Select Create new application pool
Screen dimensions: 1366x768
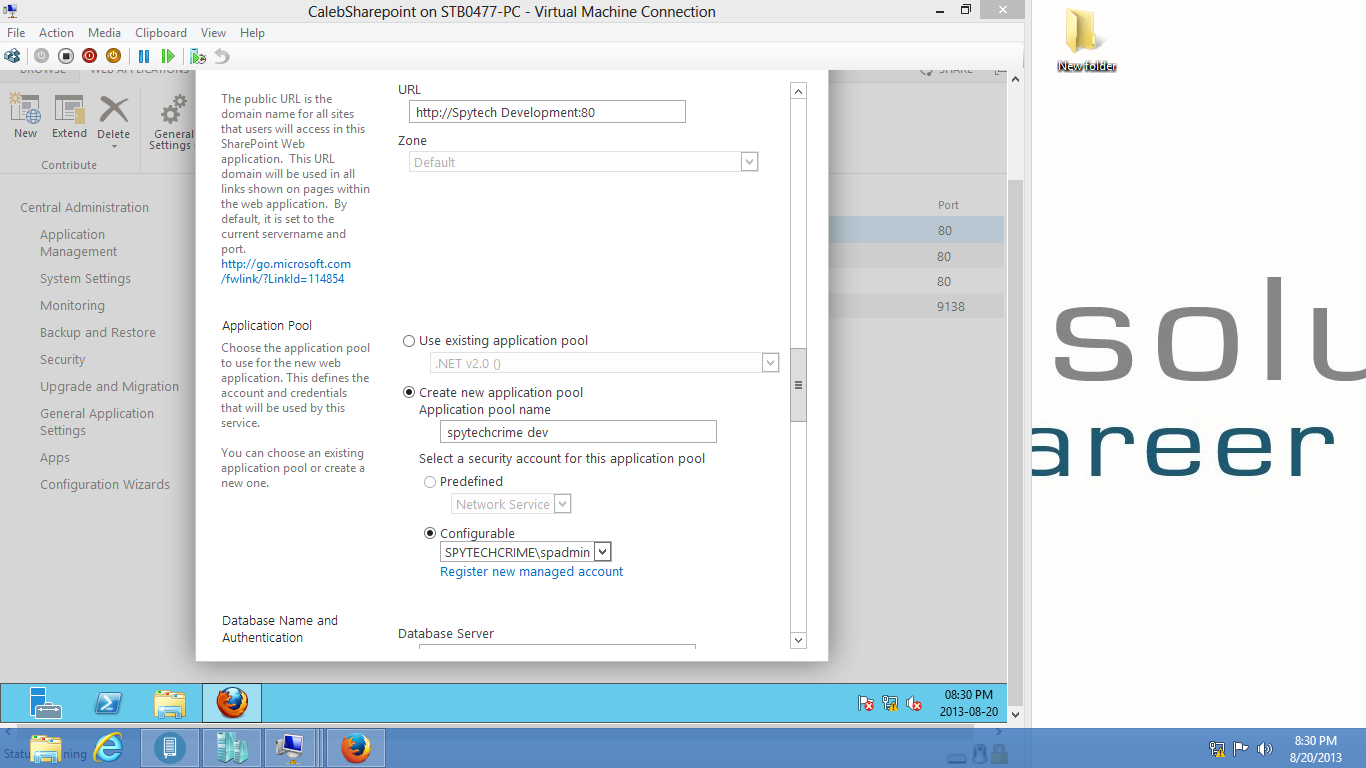click(x=409, y=393)
